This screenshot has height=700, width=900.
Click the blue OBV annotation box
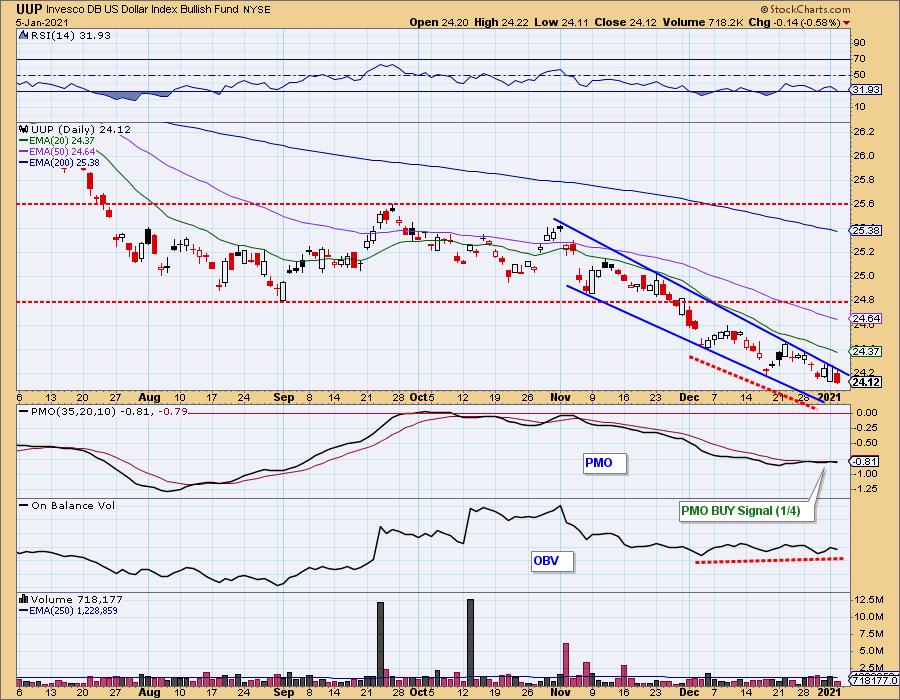(x=552, y=561)
